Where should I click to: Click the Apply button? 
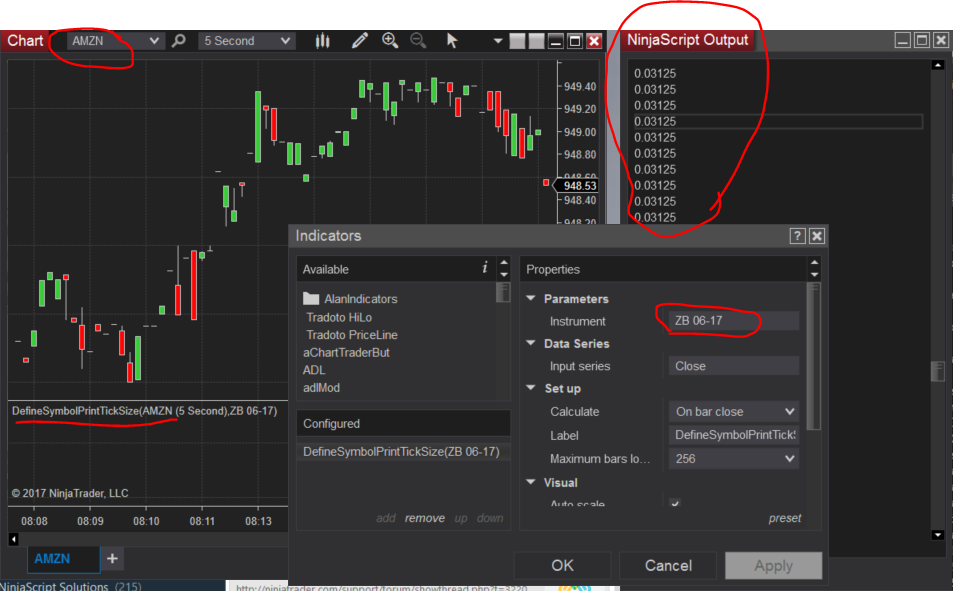click(773, 565)
